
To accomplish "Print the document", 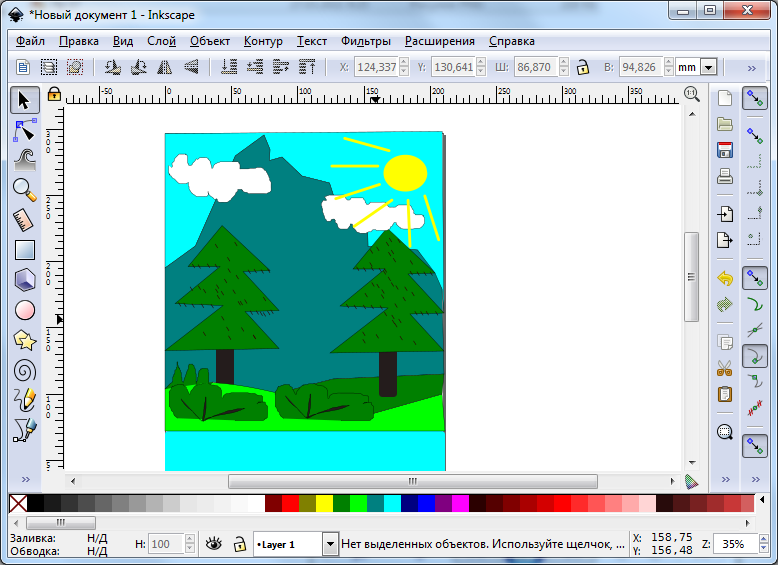I will (x=725, y=176).
